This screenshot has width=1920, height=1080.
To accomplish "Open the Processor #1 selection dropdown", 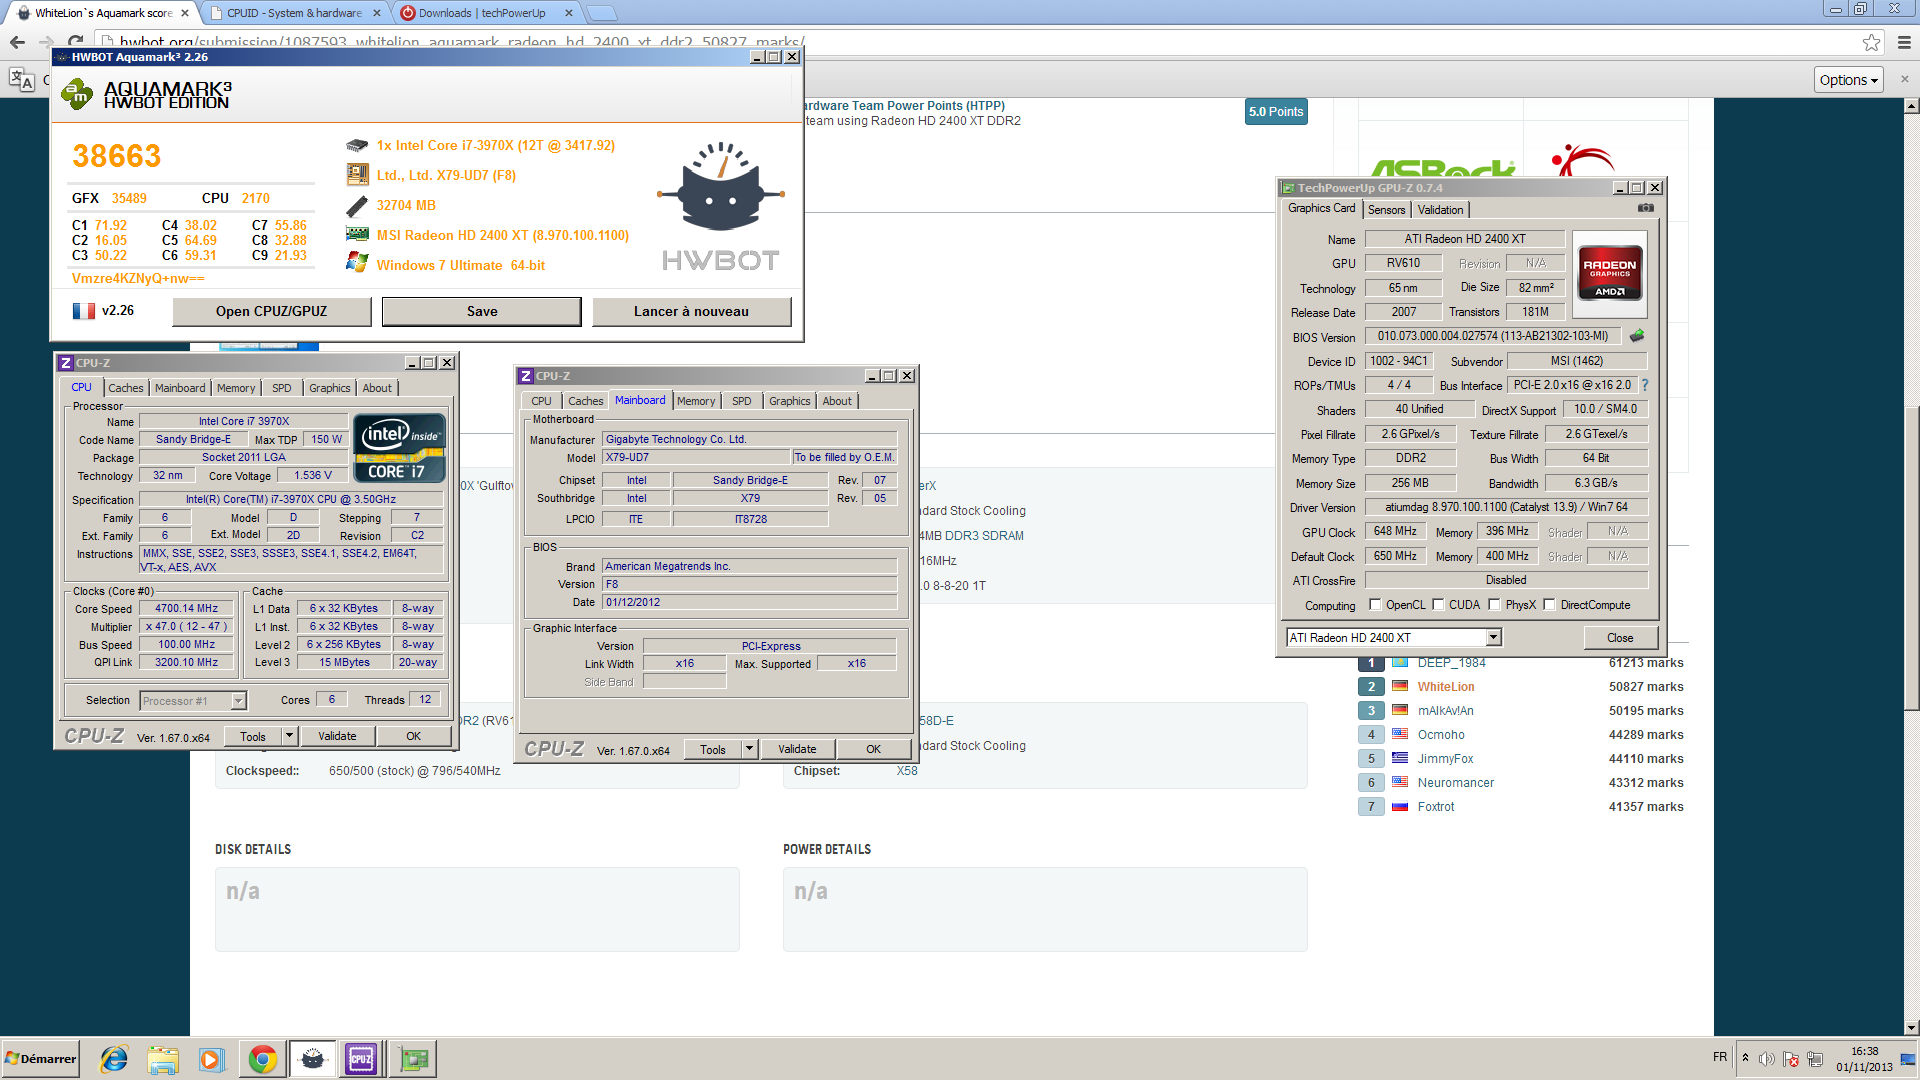I will (238, 701).
